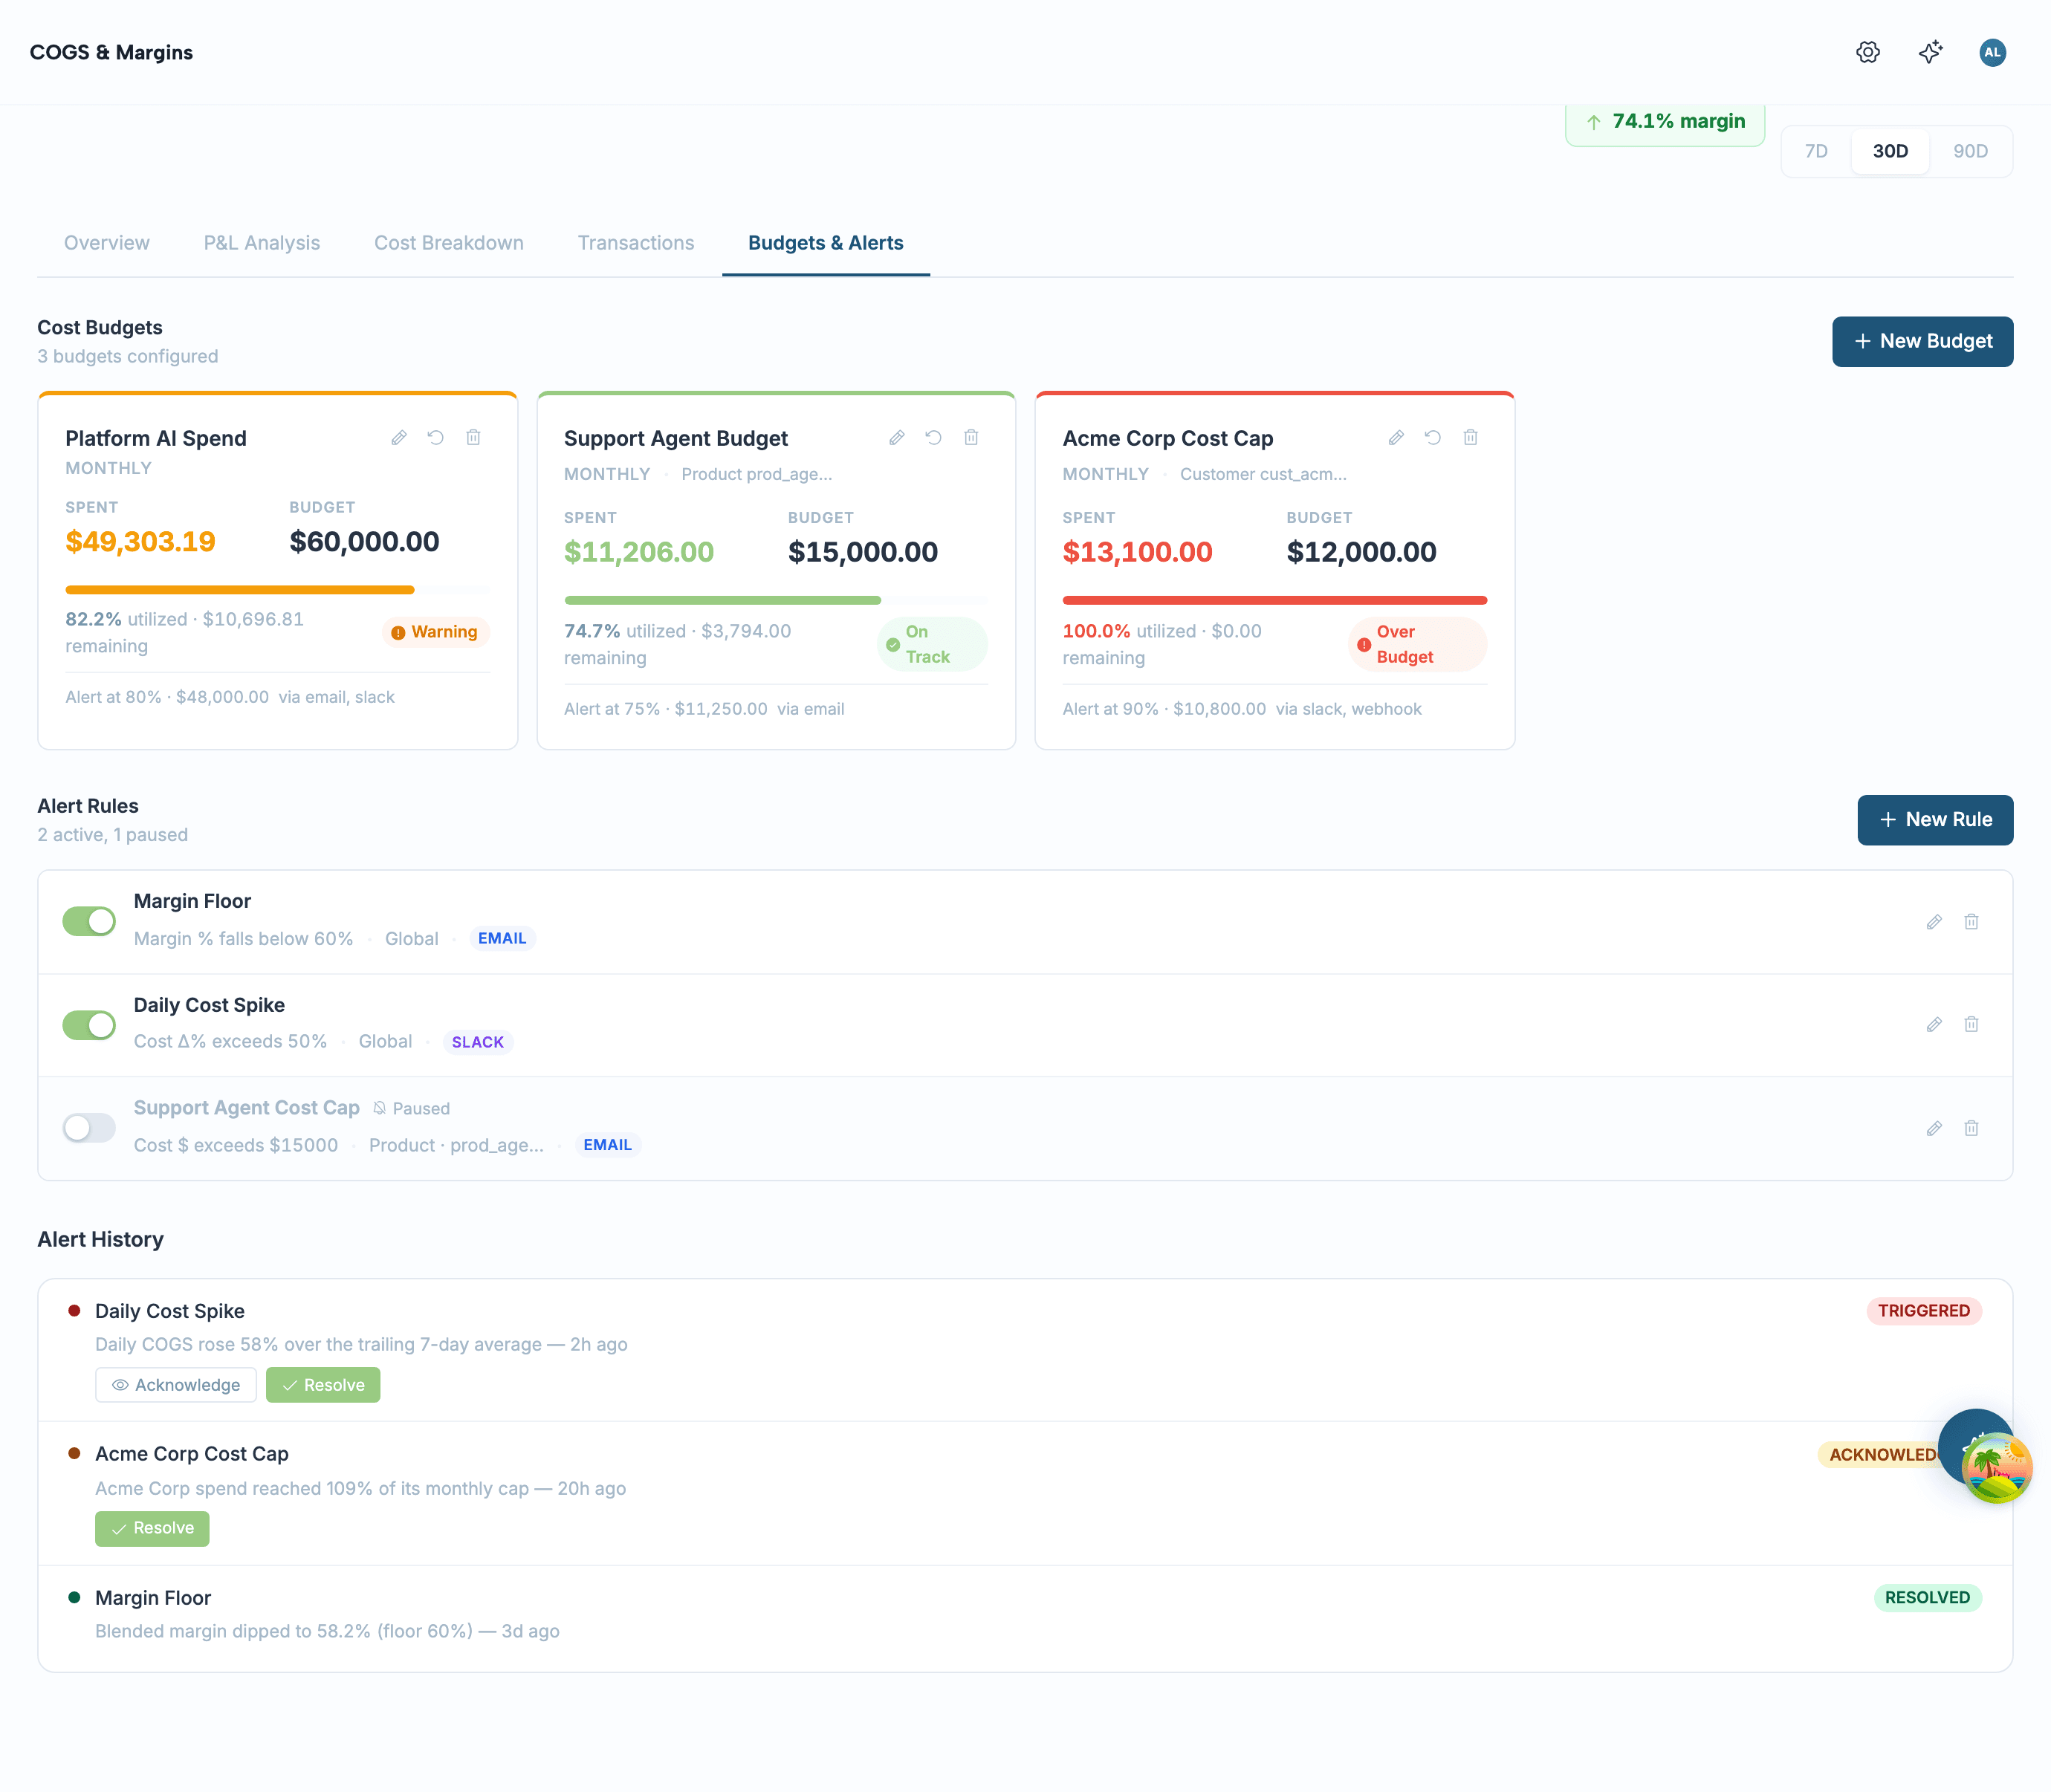
Task: Edit the Support Agent Budget
Action: tap(896, 437)
